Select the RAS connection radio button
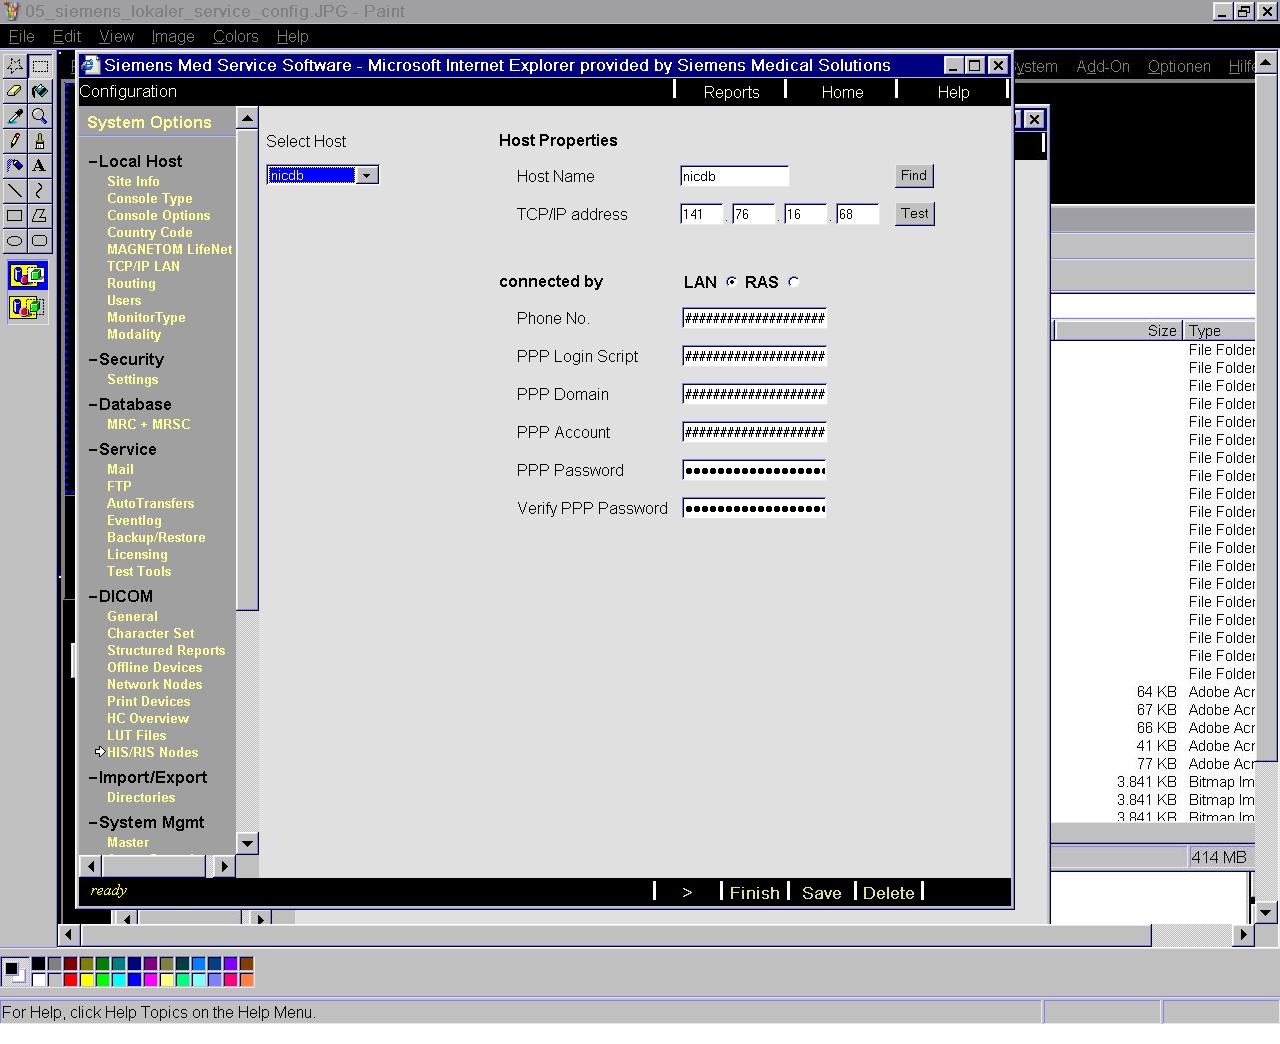 pyautogui.click(x=794, y=282)
